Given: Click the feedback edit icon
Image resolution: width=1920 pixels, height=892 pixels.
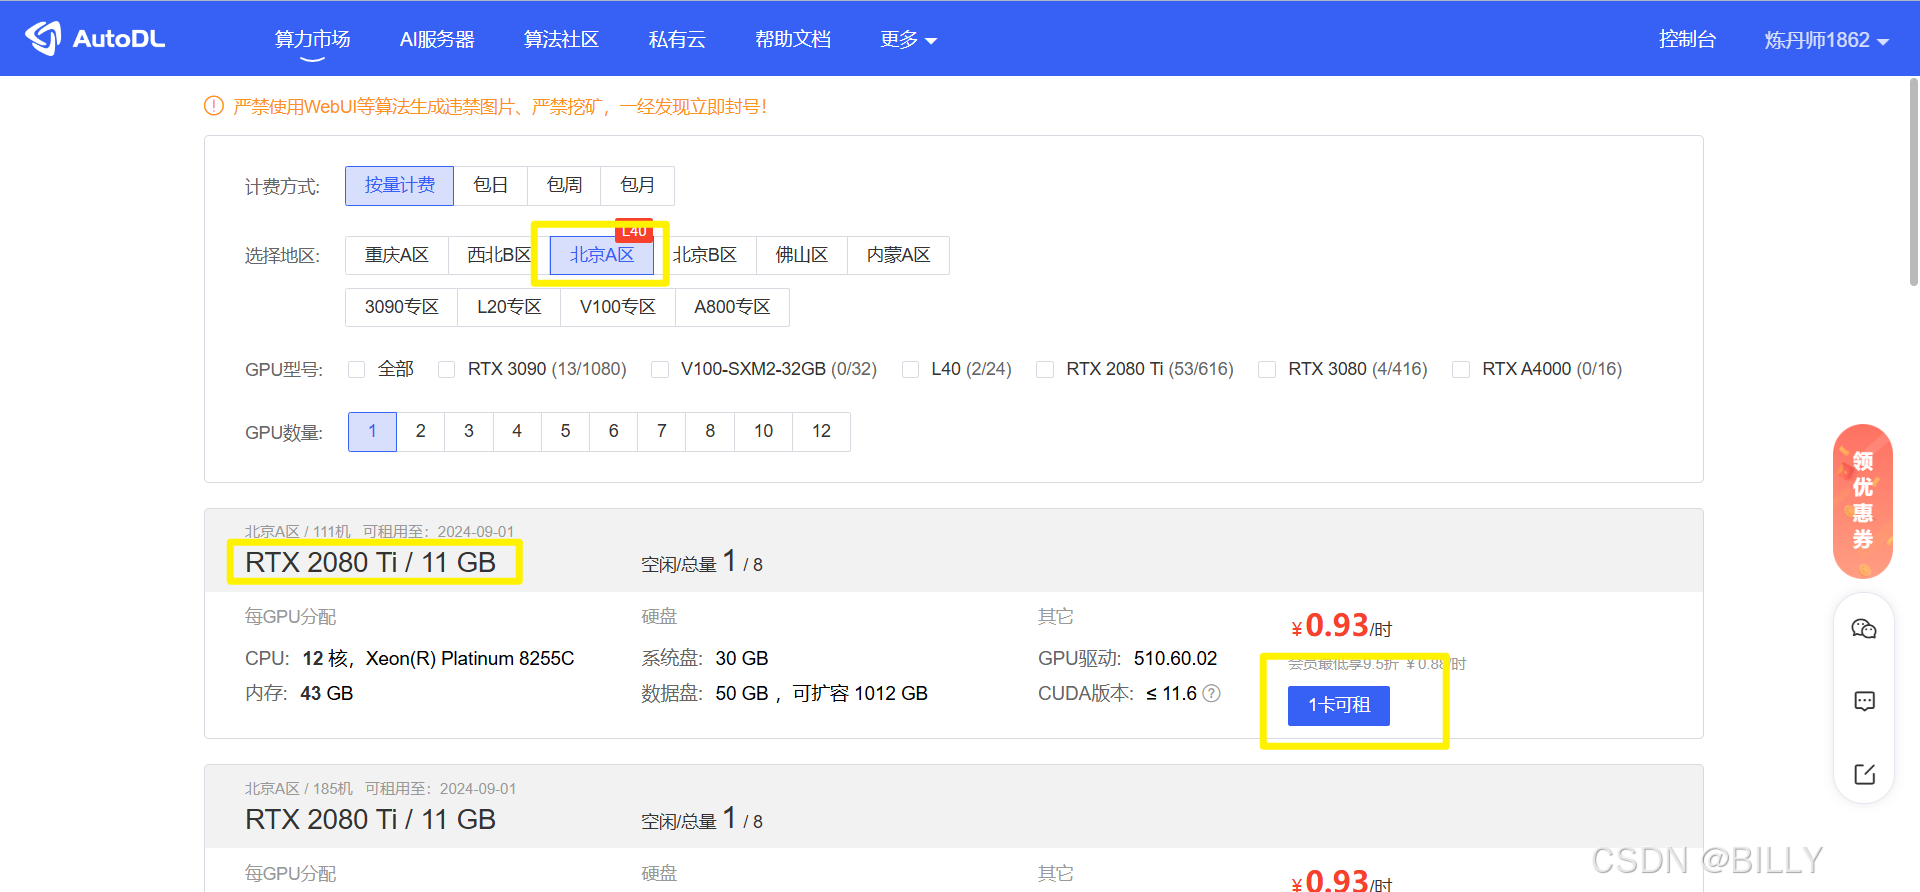Looking at the screenshot, I should coord(1864,774).
